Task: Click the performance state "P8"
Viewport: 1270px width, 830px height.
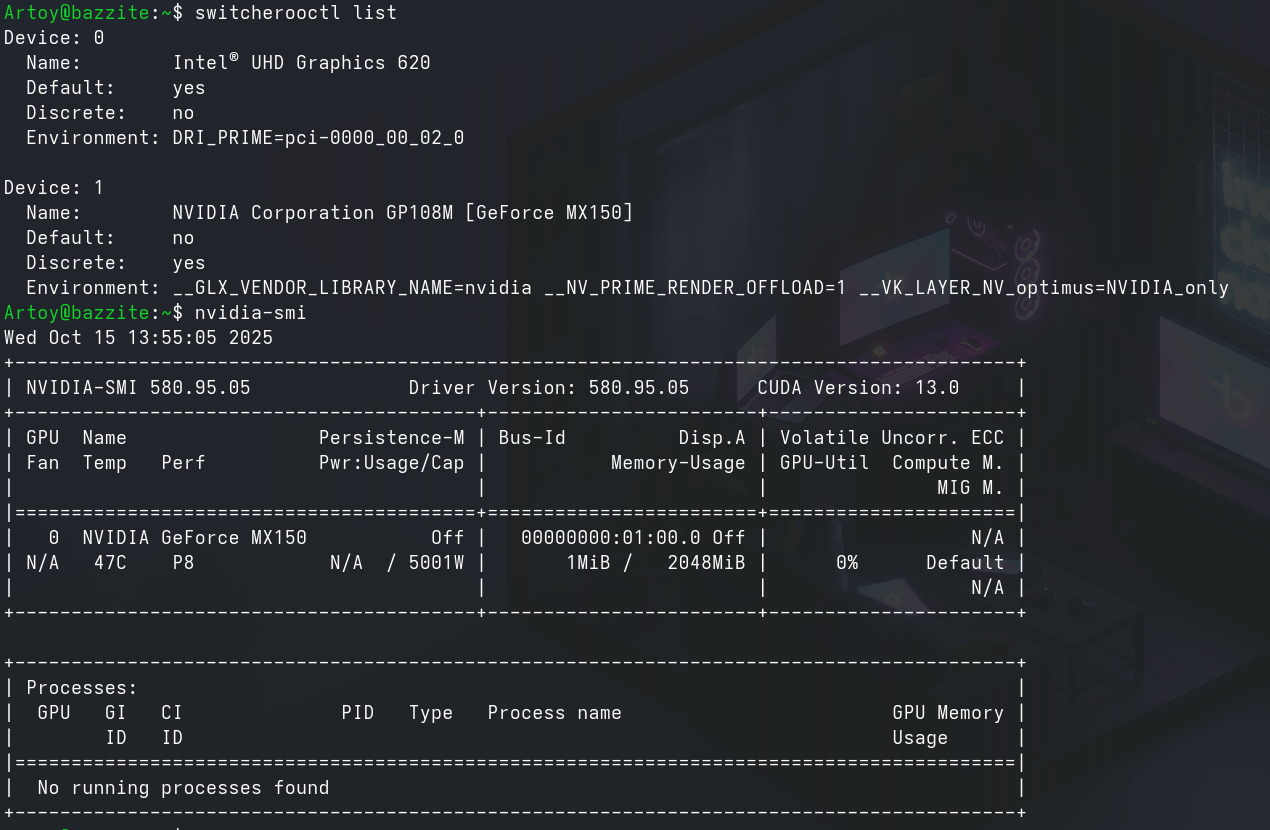Action: [x=183, y=563]
